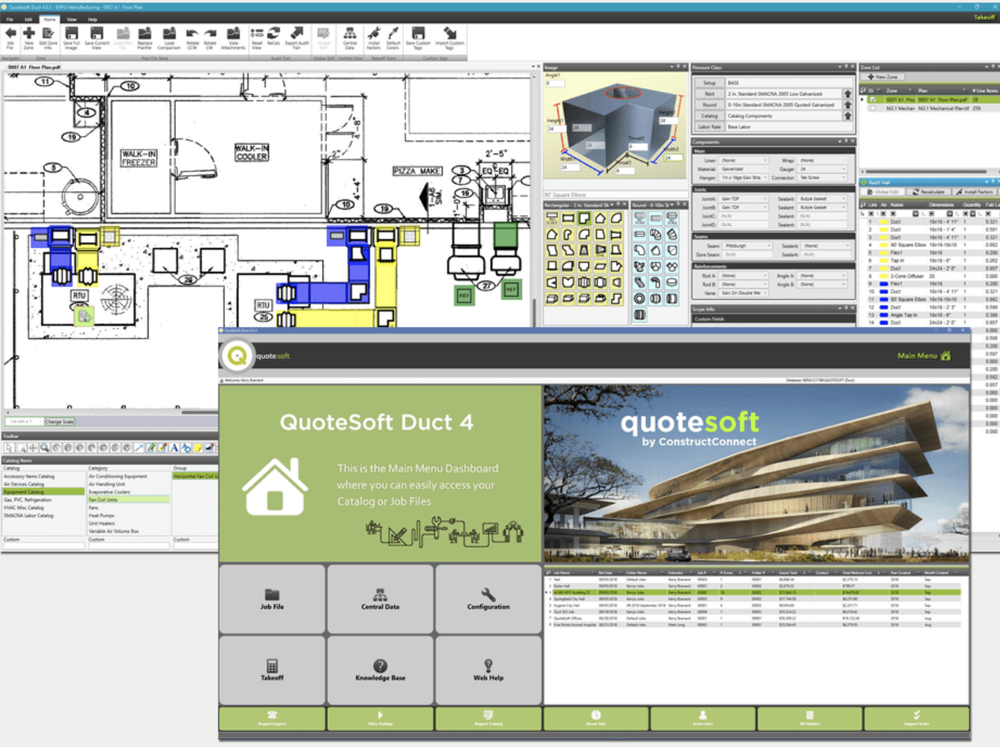Image resolution: width=1000 pixels, height=747 pixels.
Task: Click ReCalc ribbon icon
Action: pos(274,38)
